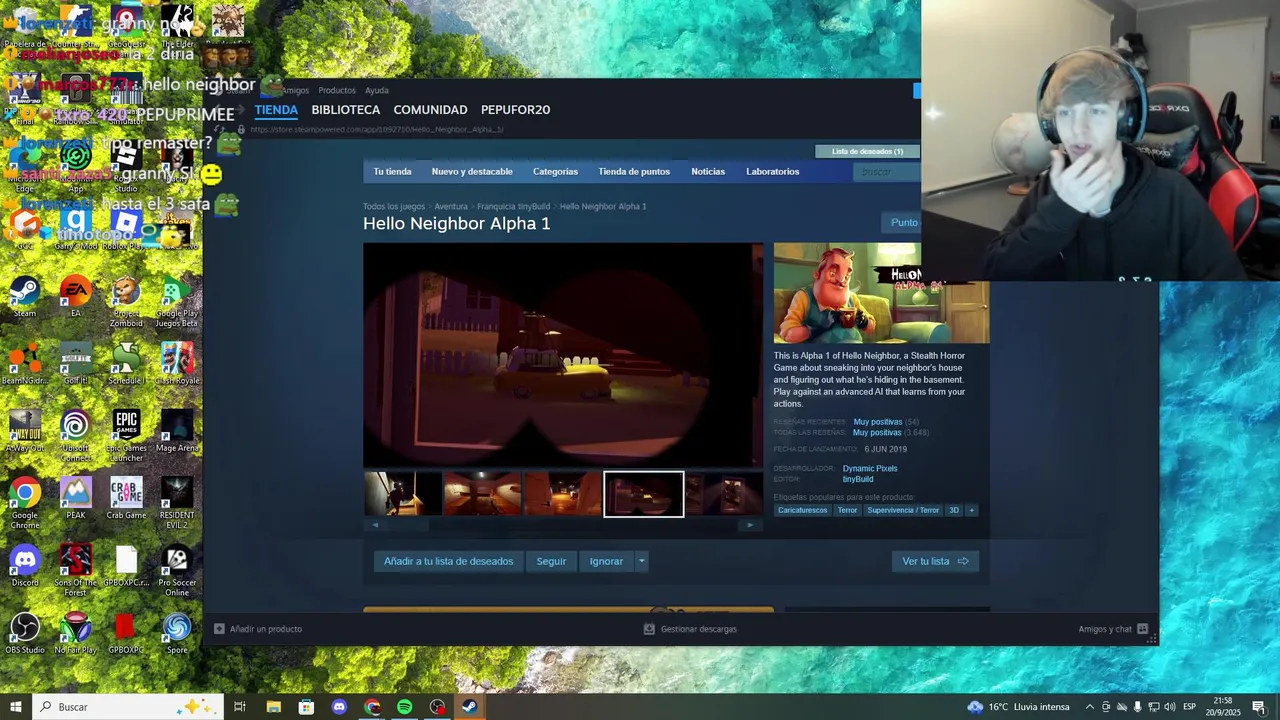The width and height of the screenshot is (1280, 720).
Task: Open the notification center icon
Action: click(x=1259, y=707)
